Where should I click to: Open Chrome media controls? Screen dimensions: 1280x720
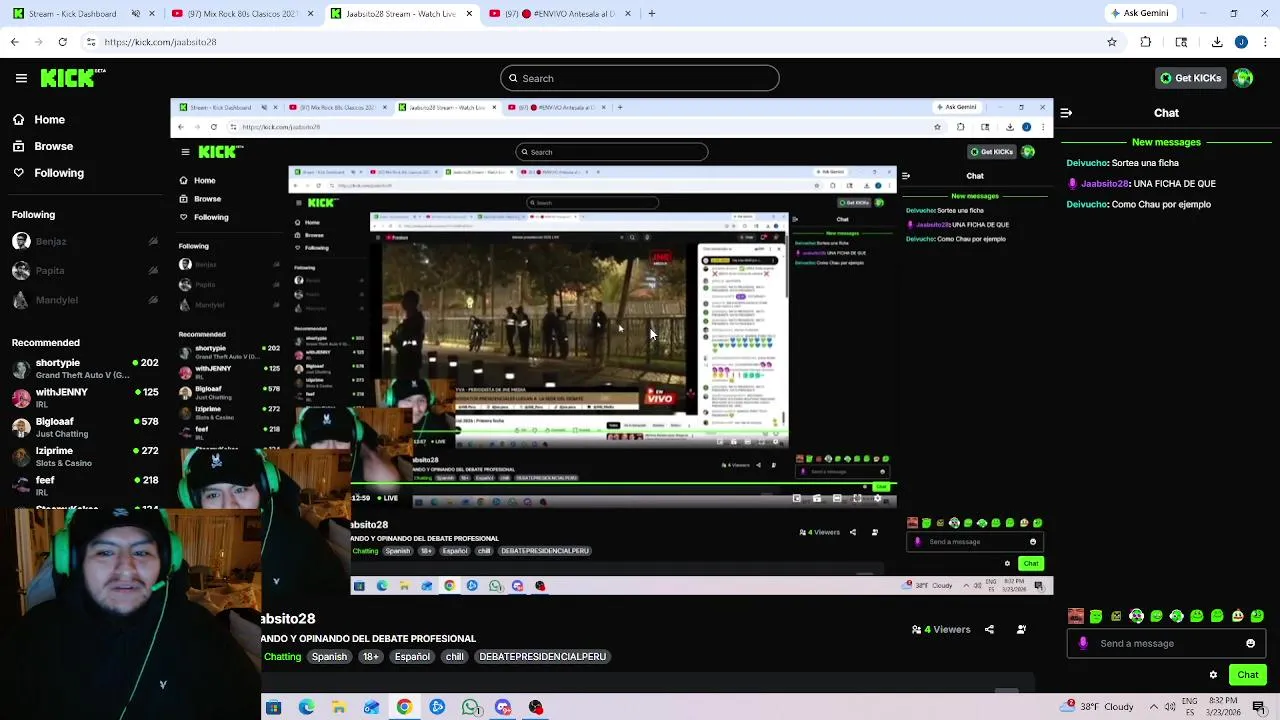tap(1181, 42)
